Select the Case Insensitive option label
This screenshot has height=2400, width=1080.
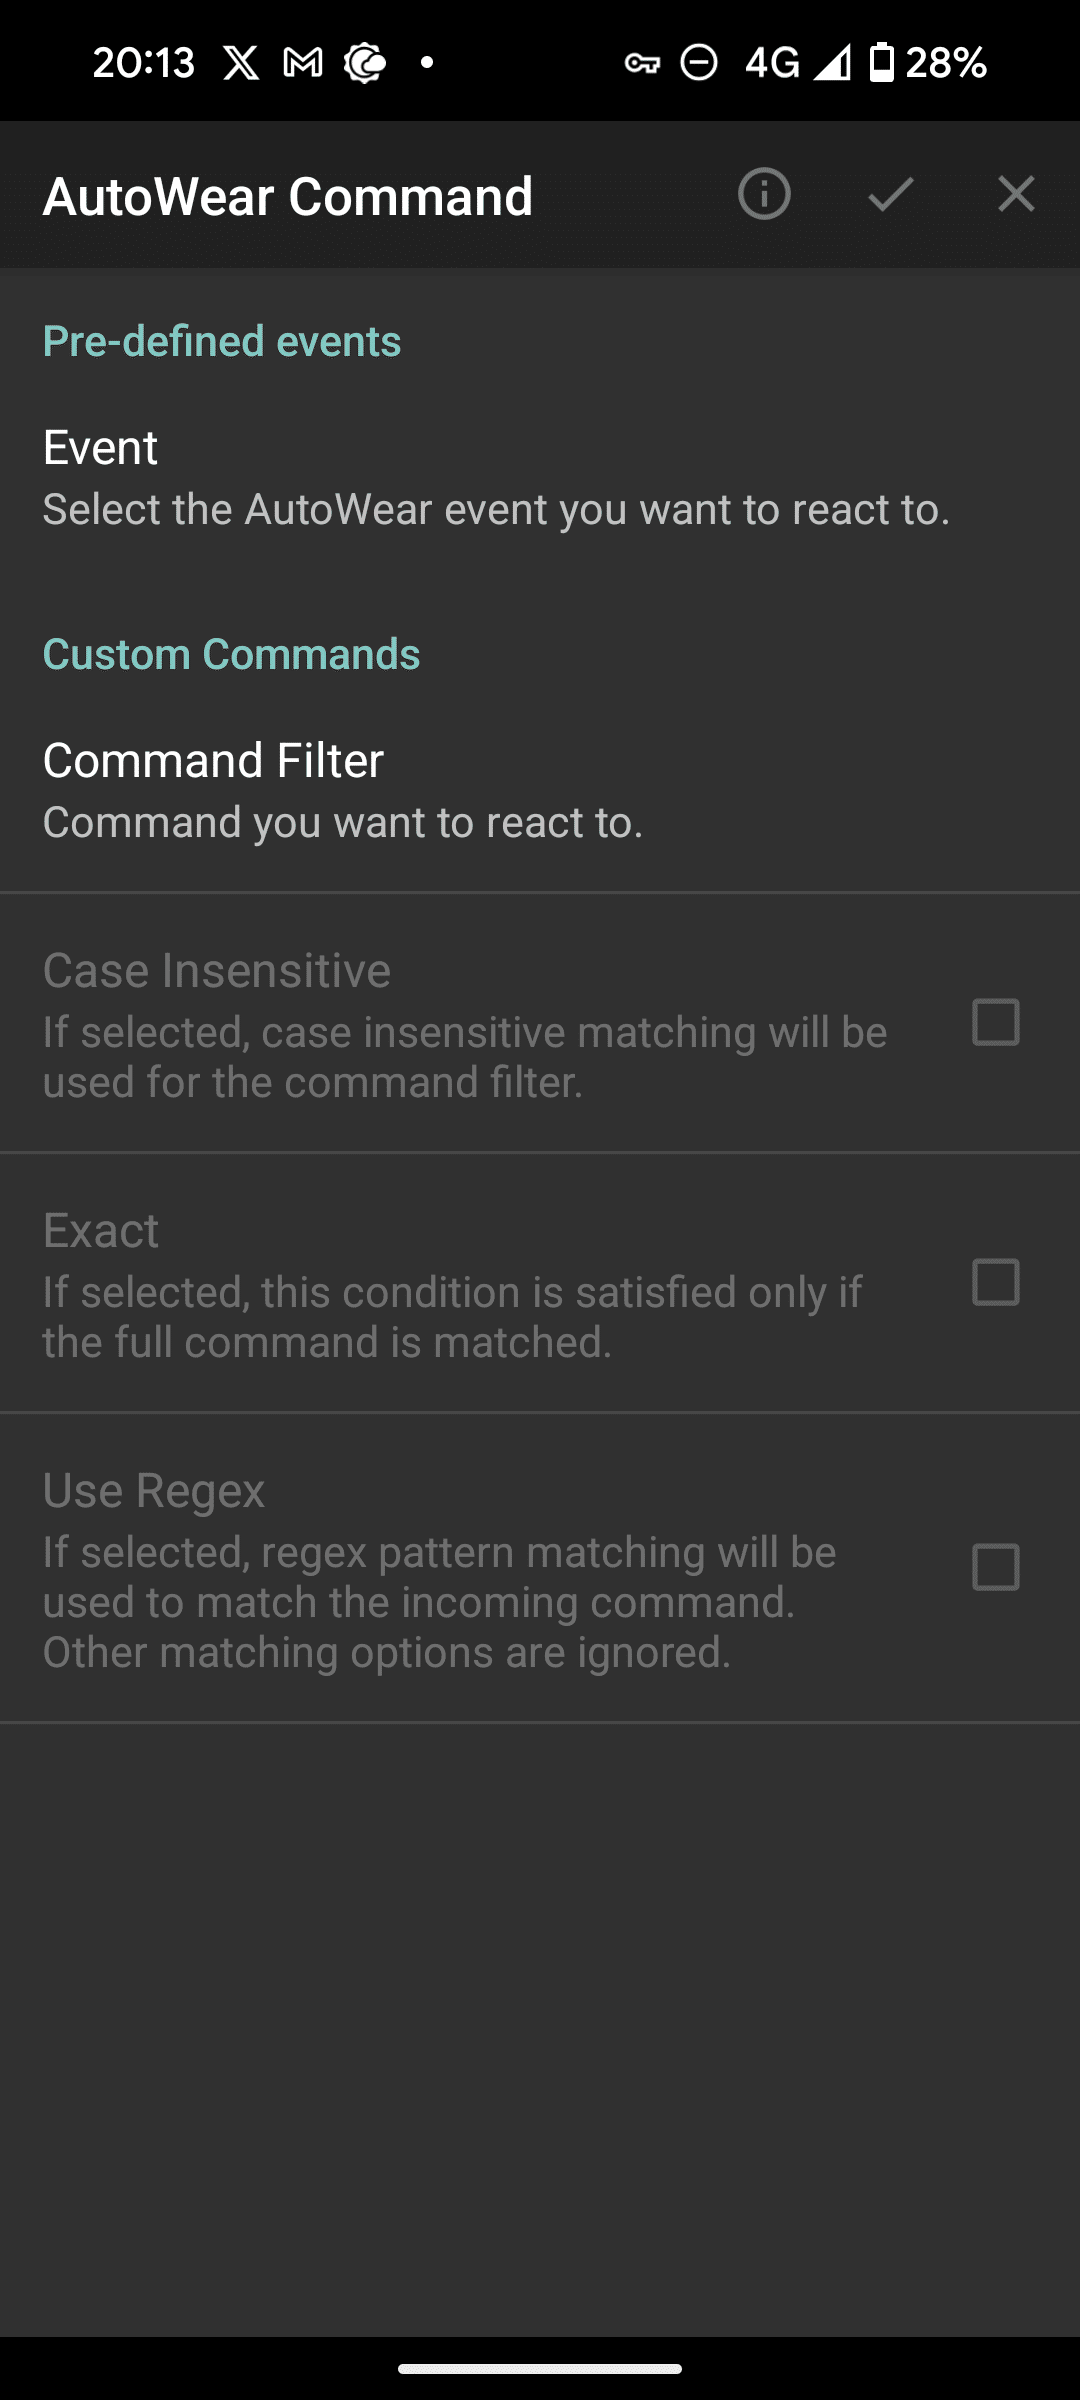217,970
